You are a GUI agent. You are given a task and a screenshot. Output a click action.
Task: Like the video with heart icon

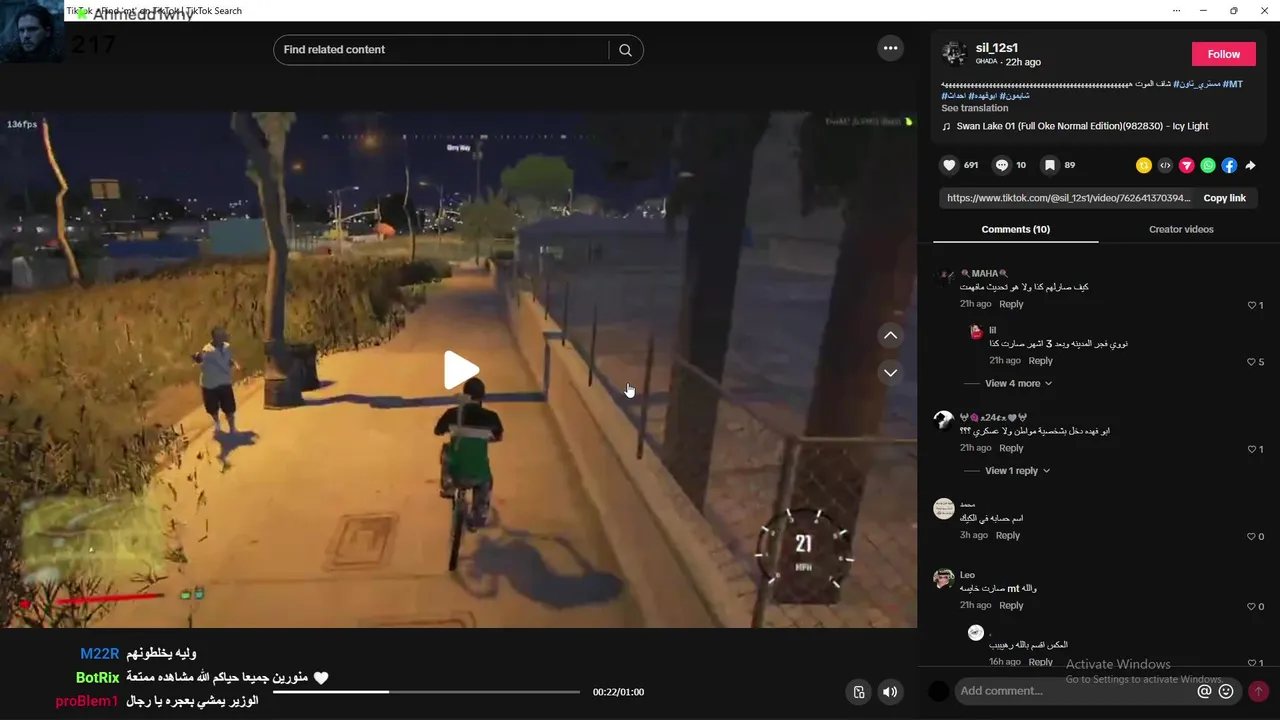[x=949, y=165]
